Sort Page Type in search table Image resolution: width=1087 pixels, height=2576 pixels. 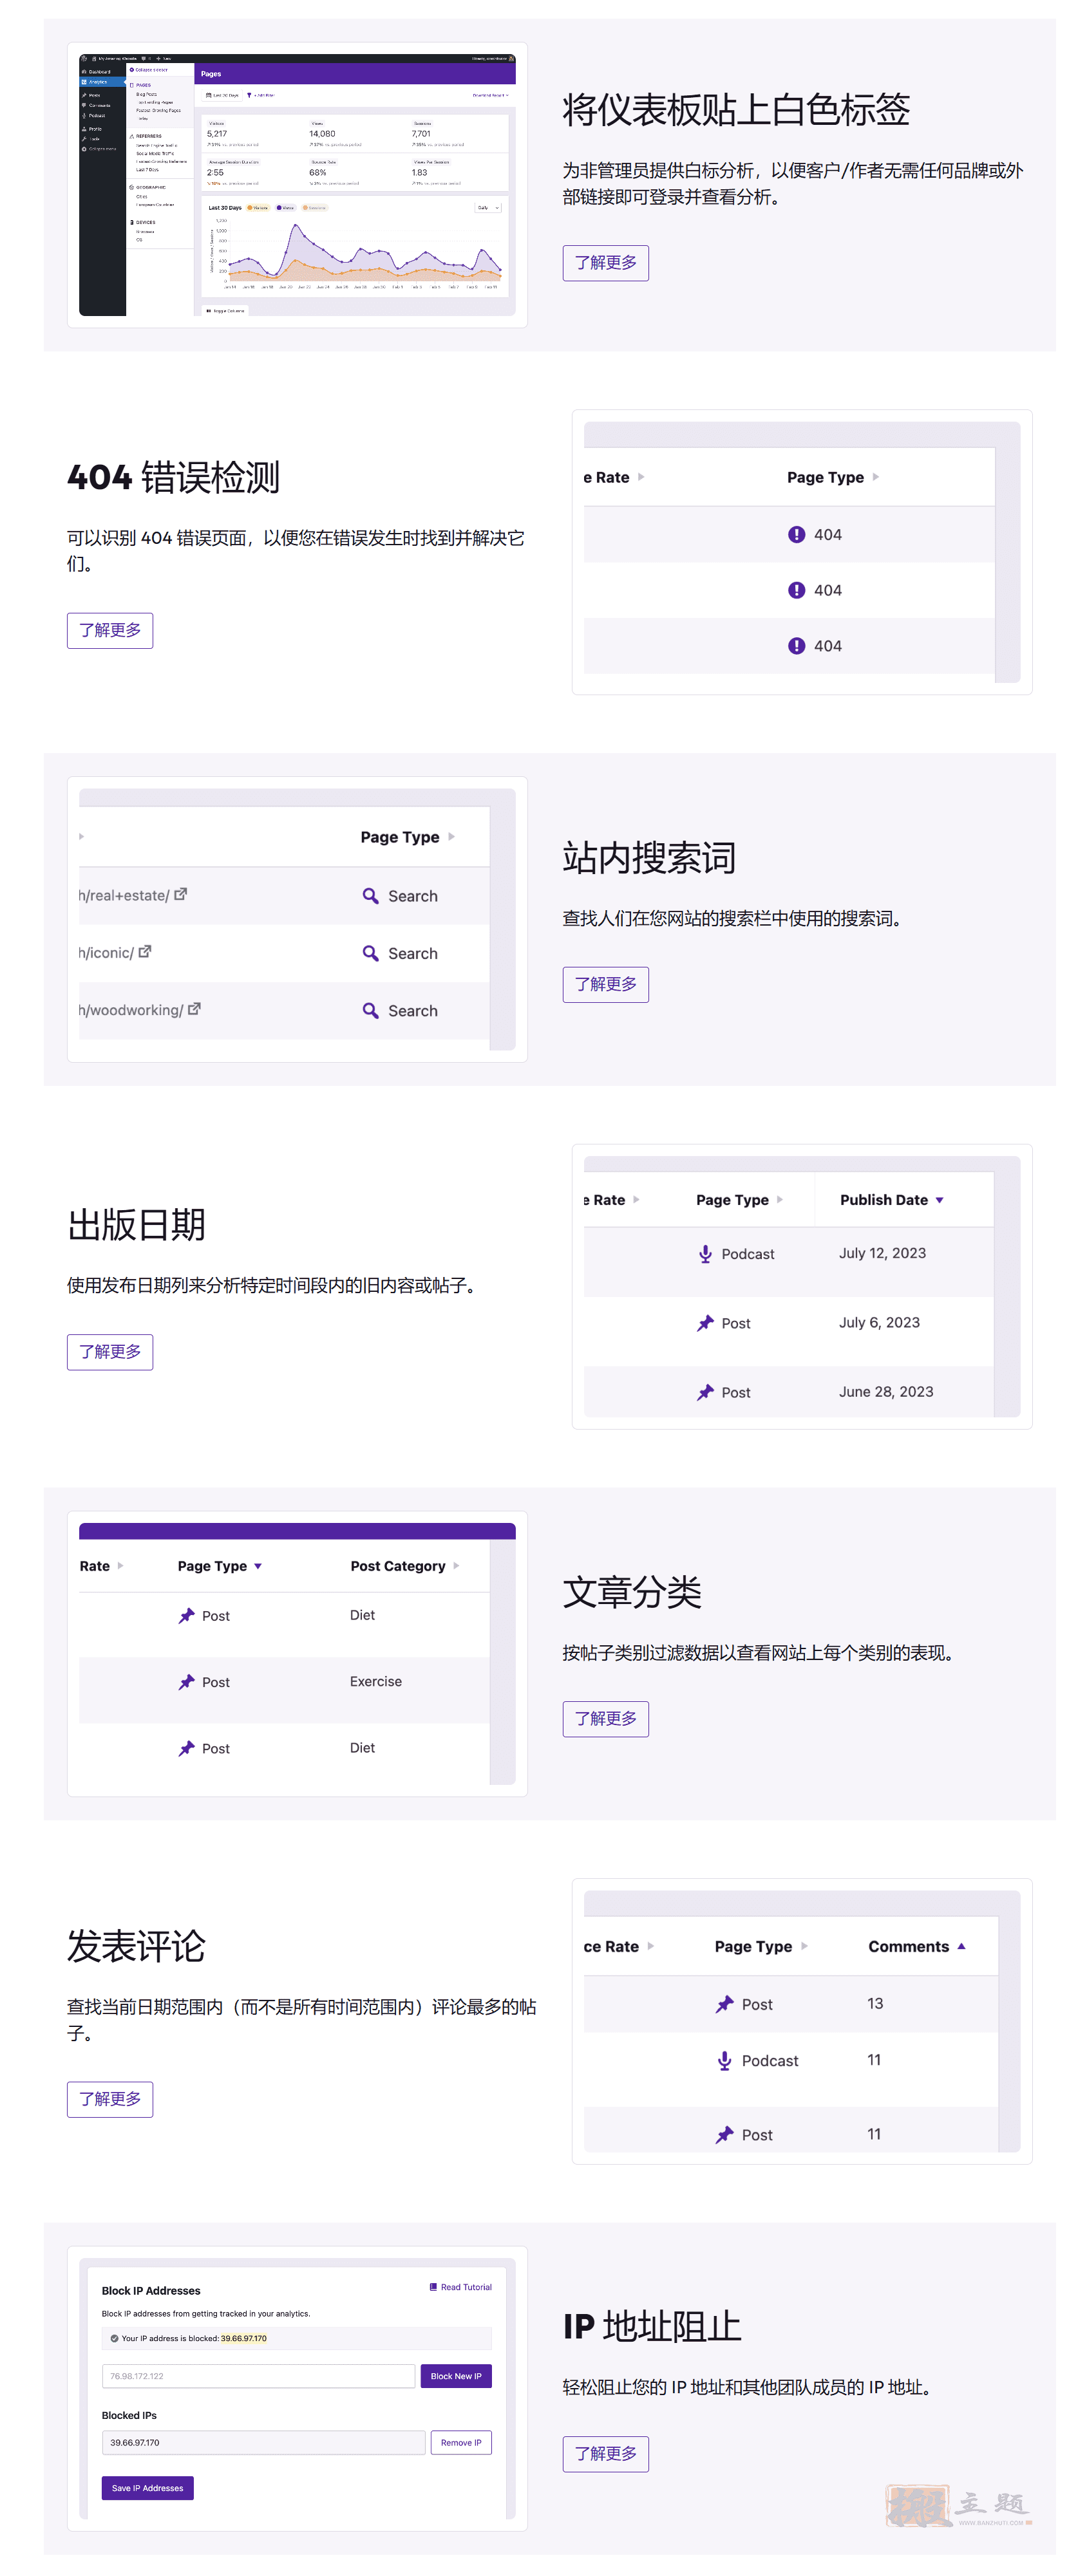(x=407, y=838)
